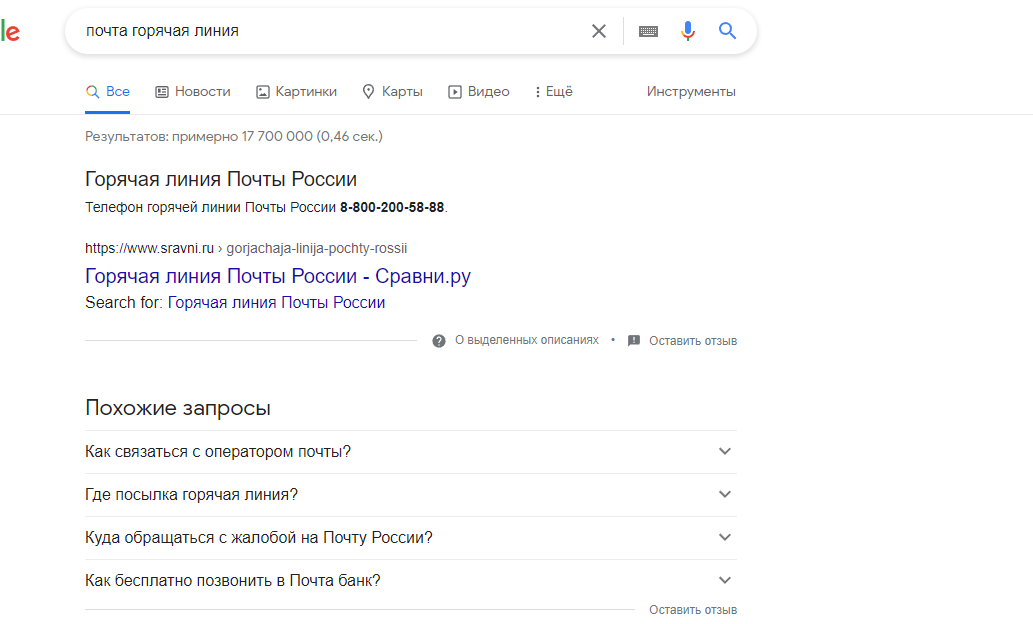Image resolution: width=1033 pixels, height=624 pixels.
Task: Click the Search for Горячая линия Почты России link
Action: 276,303
